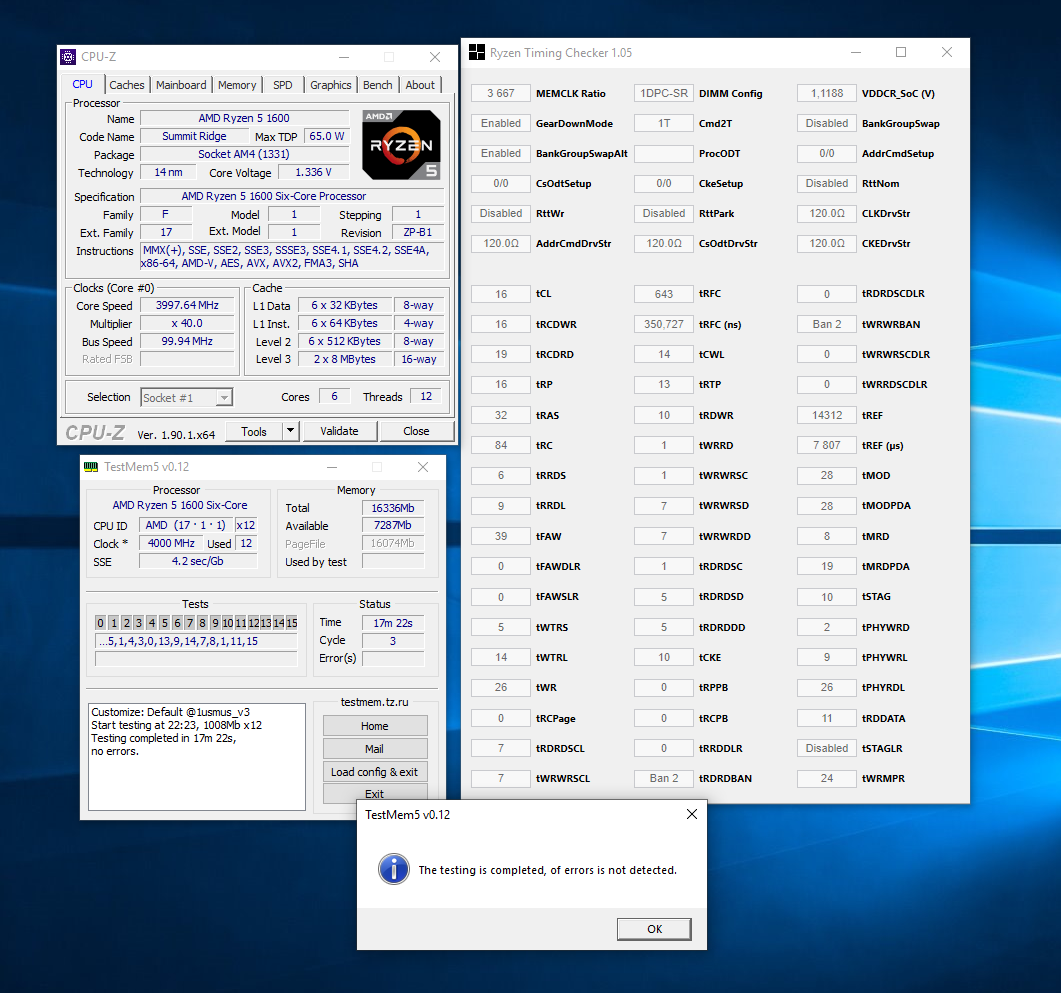Click the blue info icon in dialog
This screenshot has height=993, width=1061.
coord(393,869)
